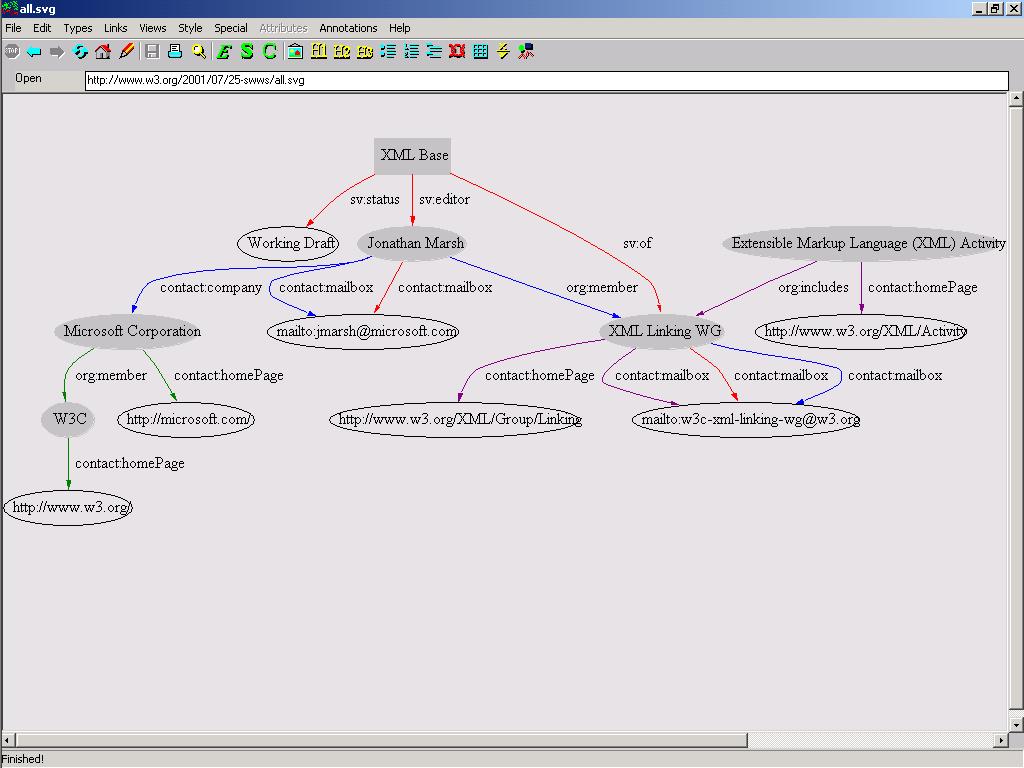
Task: Click the vertical scrollbar down arrow
Action: coord(1016,724)
